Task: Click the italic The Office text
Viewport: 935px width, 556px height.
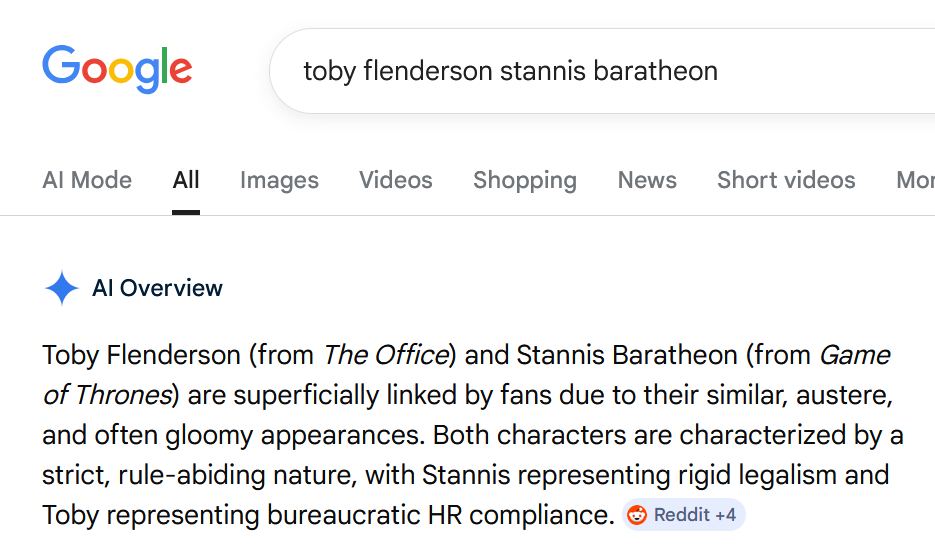Action: click(x=385, y=355)
